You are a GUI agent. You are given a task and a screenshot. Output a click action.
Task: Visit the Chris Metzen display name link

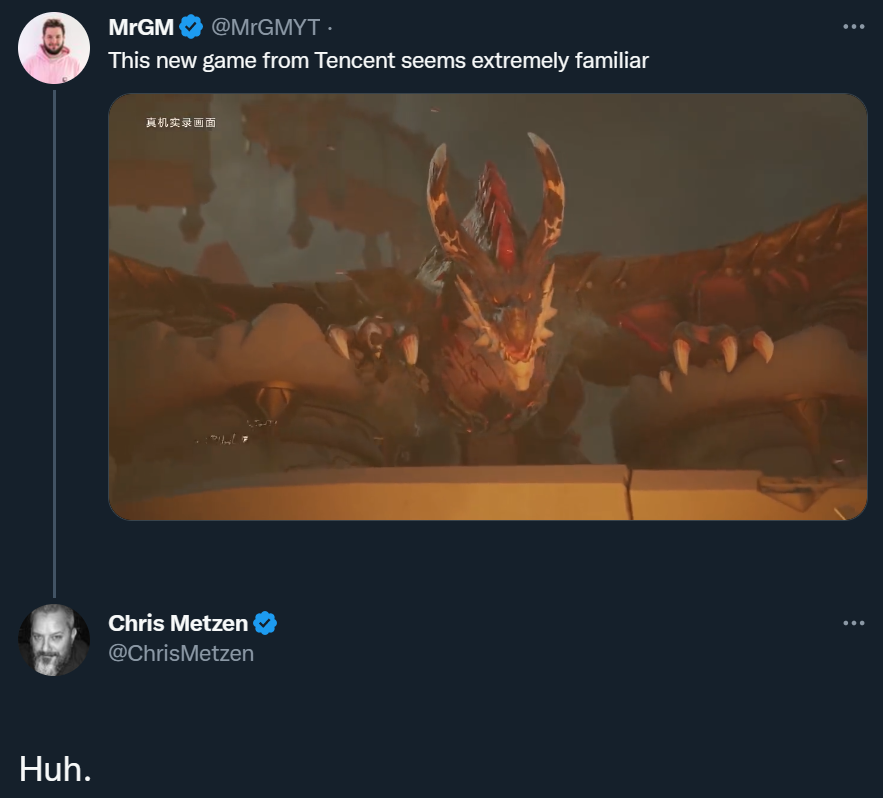tap(177, 623)
